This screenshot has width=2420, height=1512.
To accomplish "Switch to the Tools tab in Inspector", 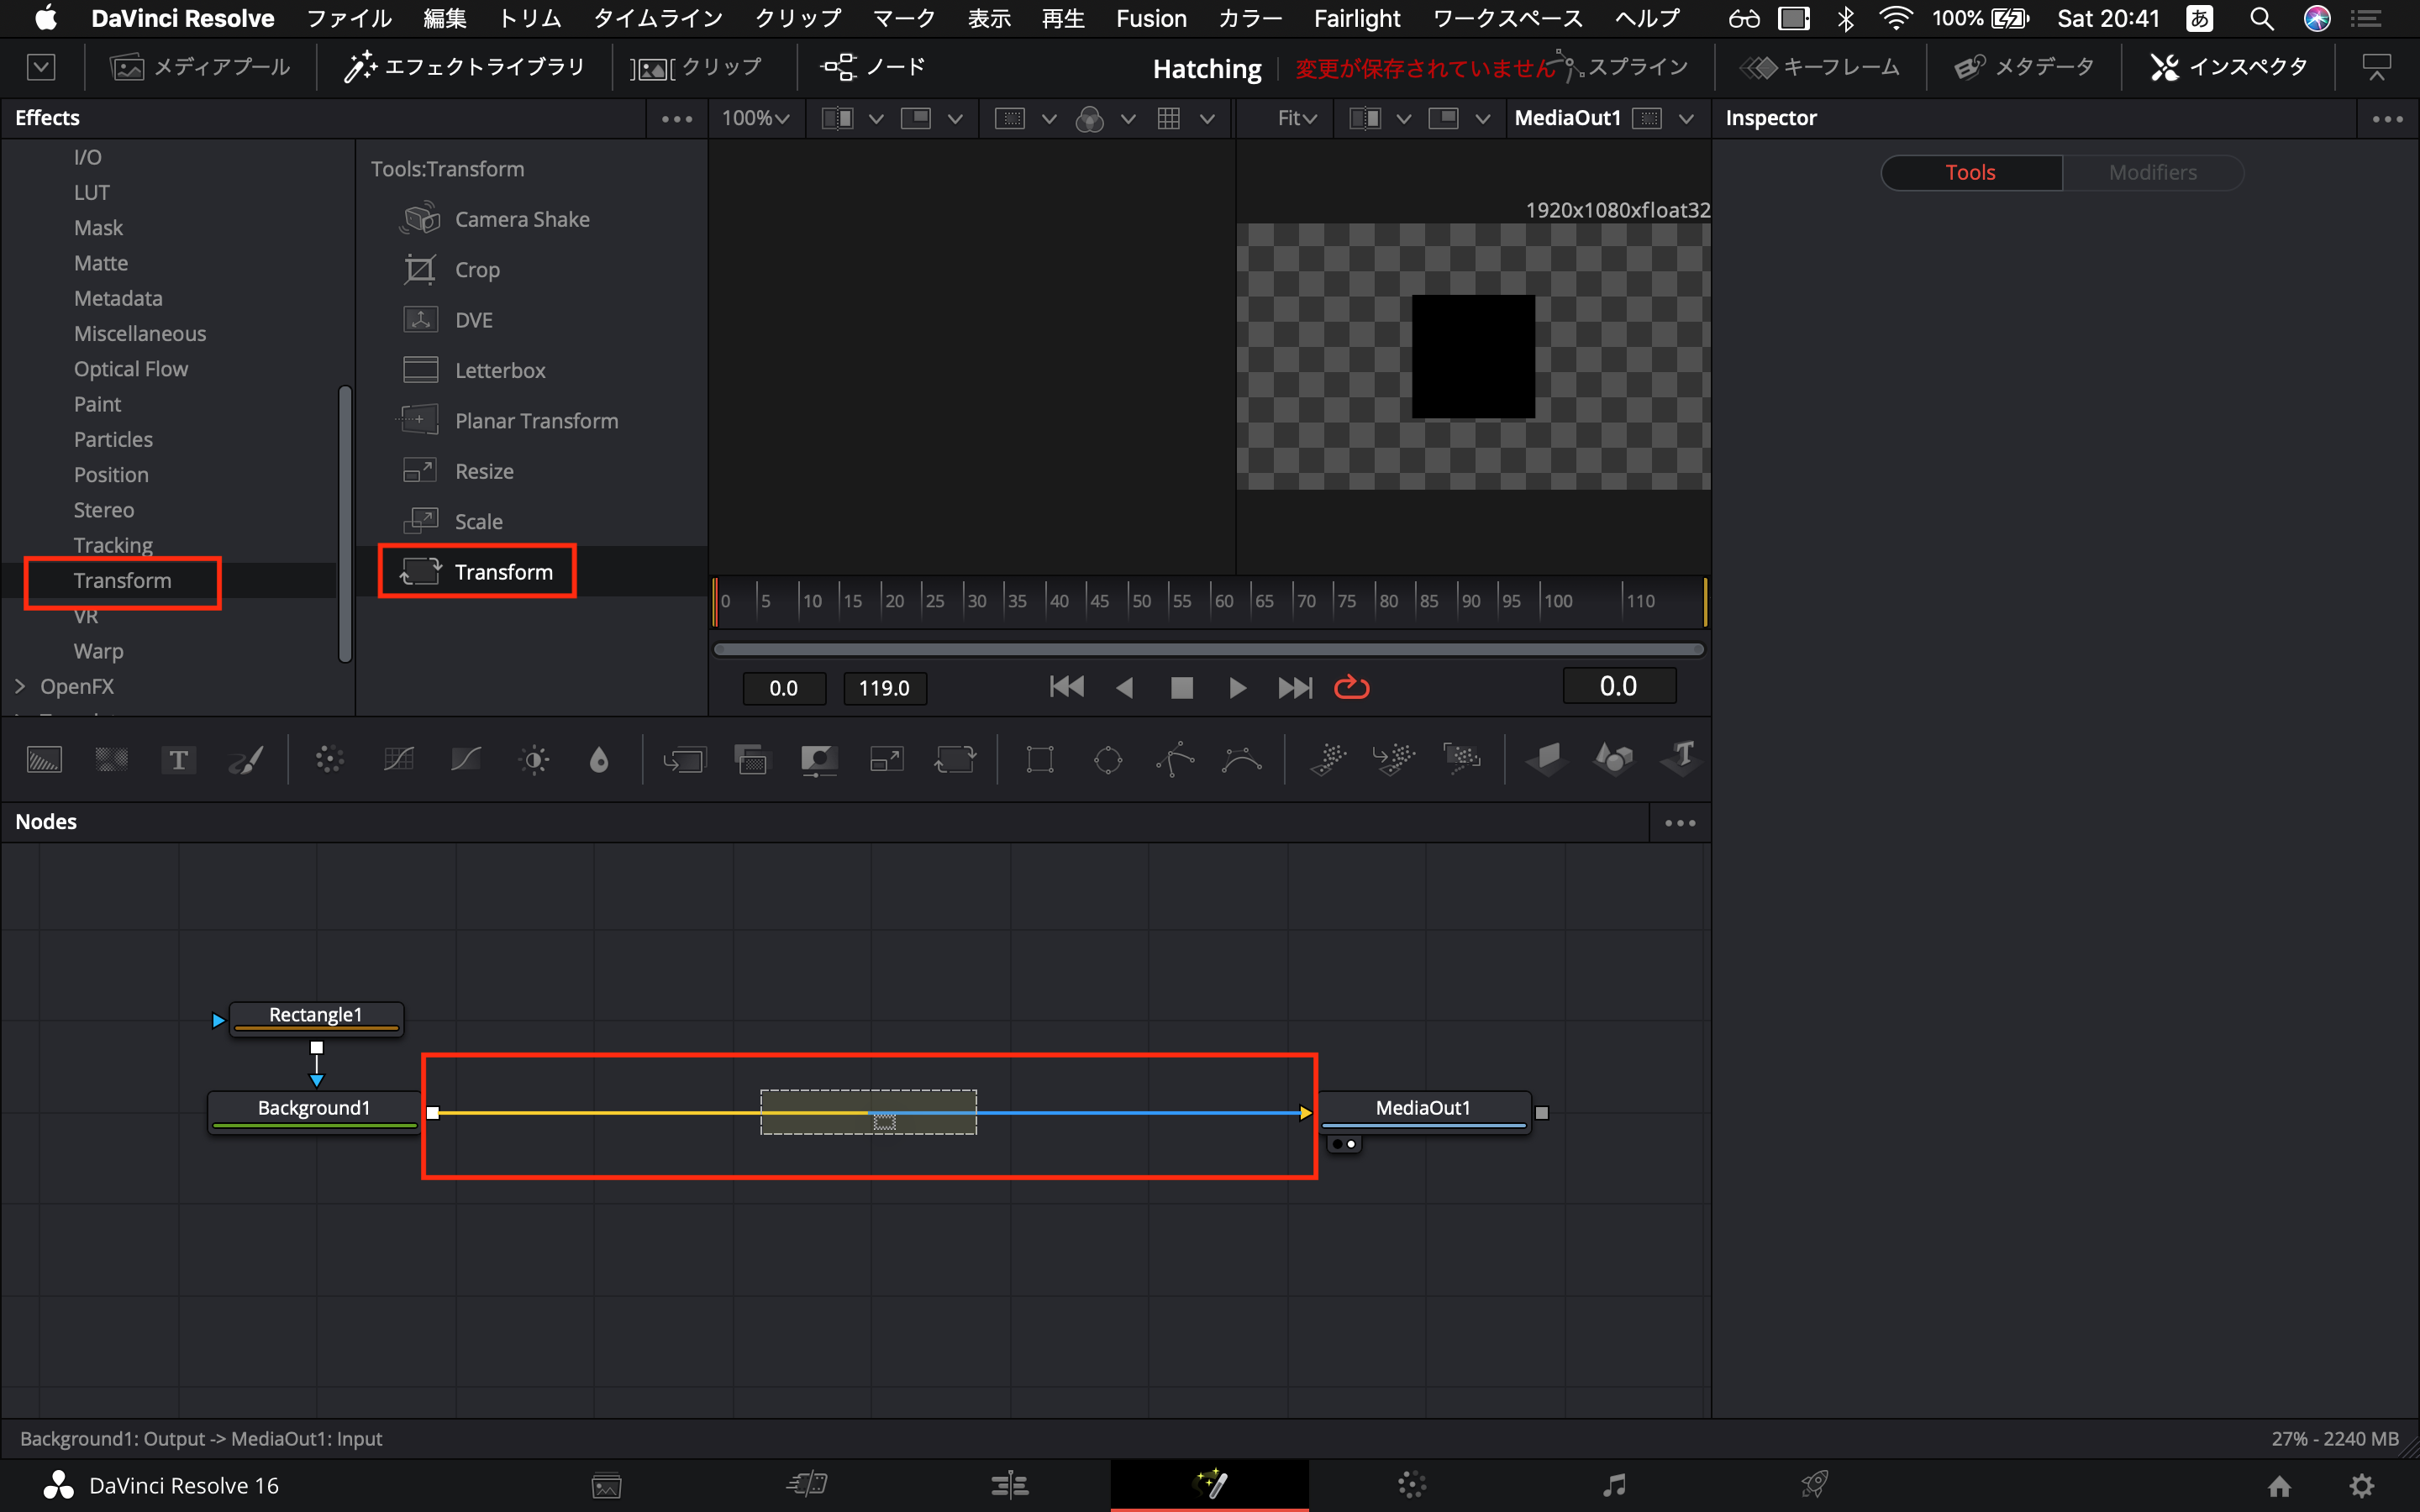I will coord(1971,172).
